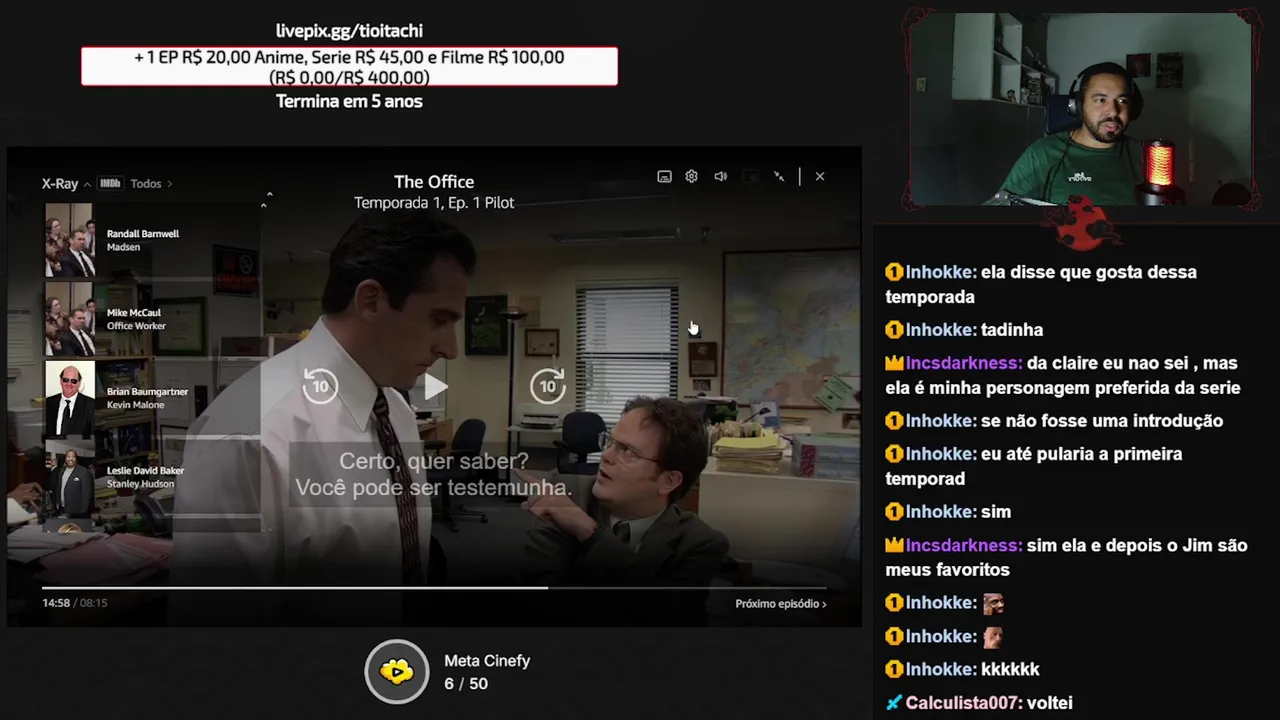This screenshot has height=720, width=1280.
Task: Close the video player
Action: 820,176
